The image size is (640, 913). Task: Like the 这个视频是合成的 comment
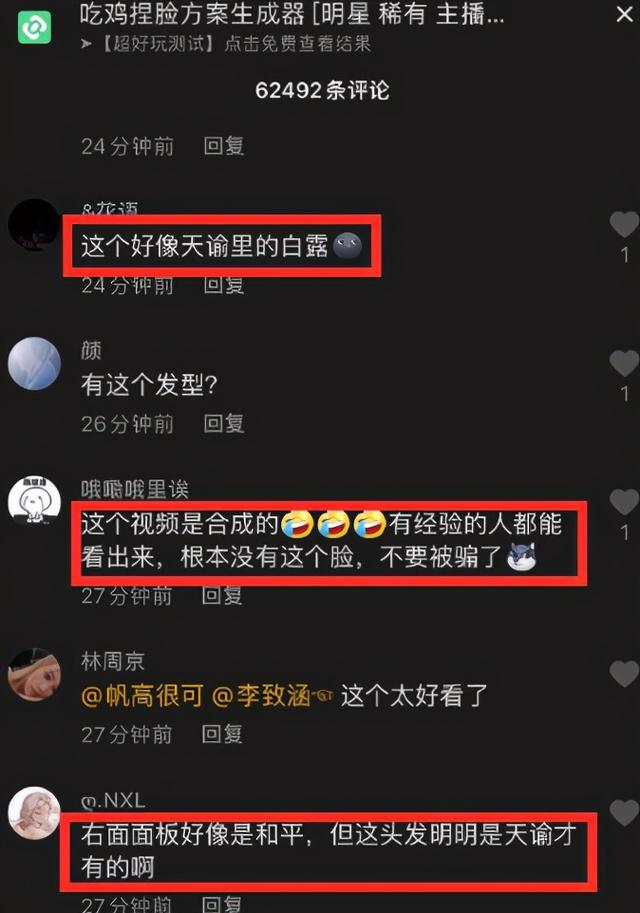click(624, 502)
